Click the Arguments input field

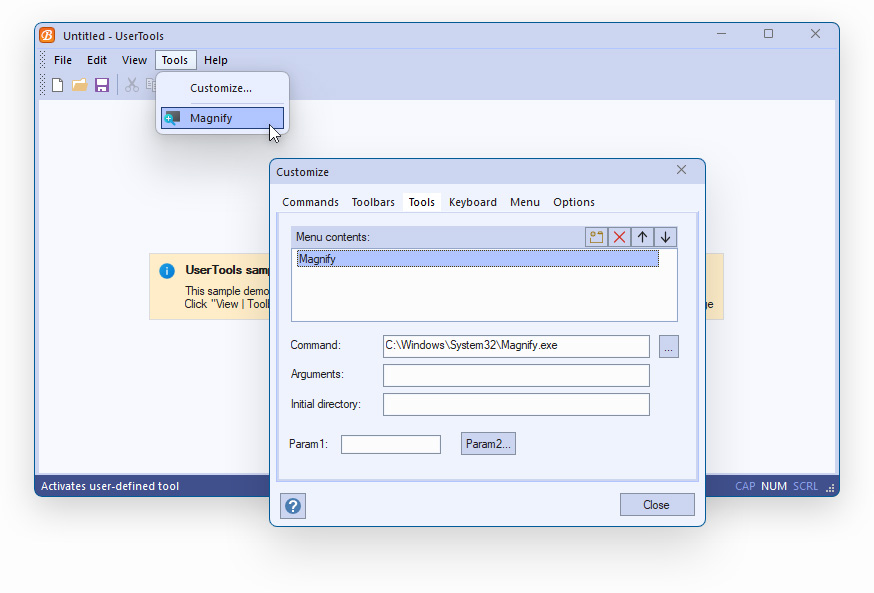point(516,375)
